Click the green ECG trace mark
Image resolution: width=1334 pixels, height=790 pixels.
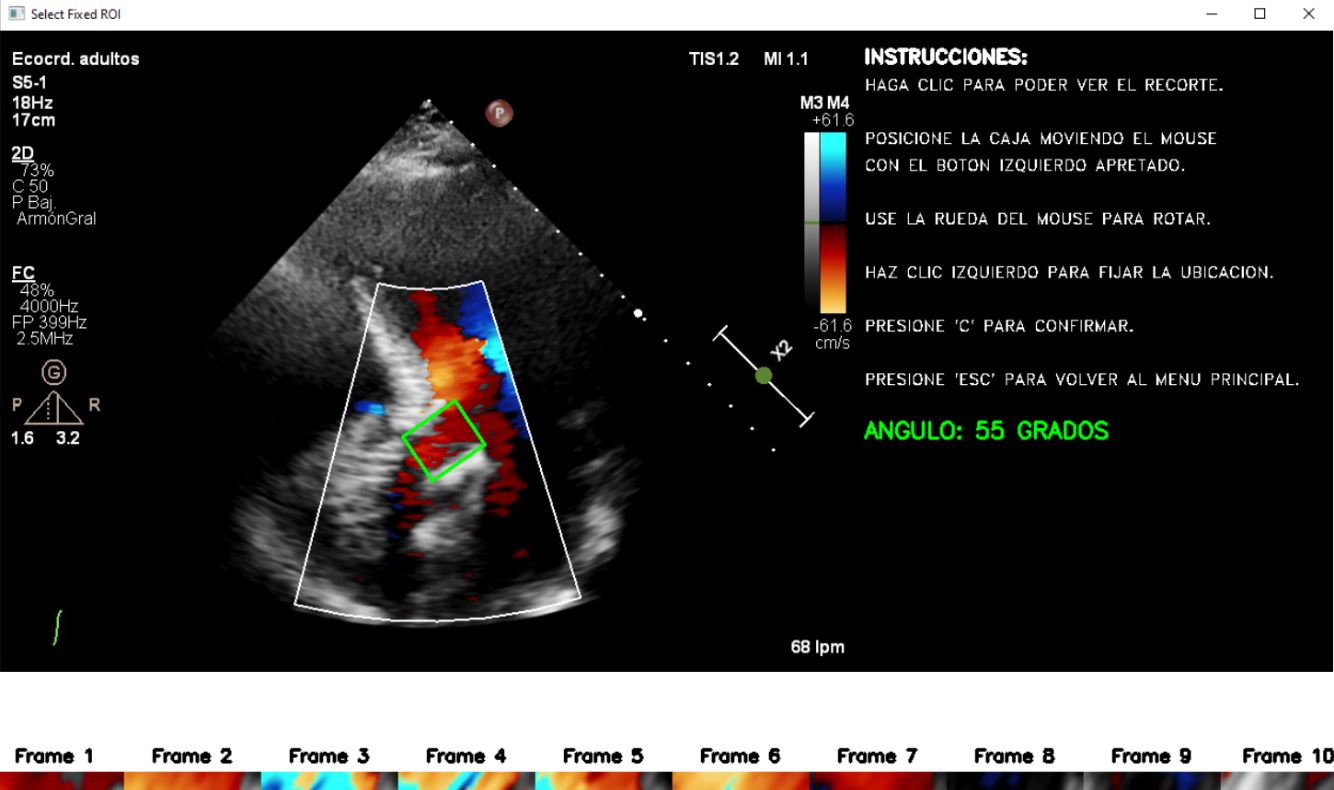tap(57, 627)
